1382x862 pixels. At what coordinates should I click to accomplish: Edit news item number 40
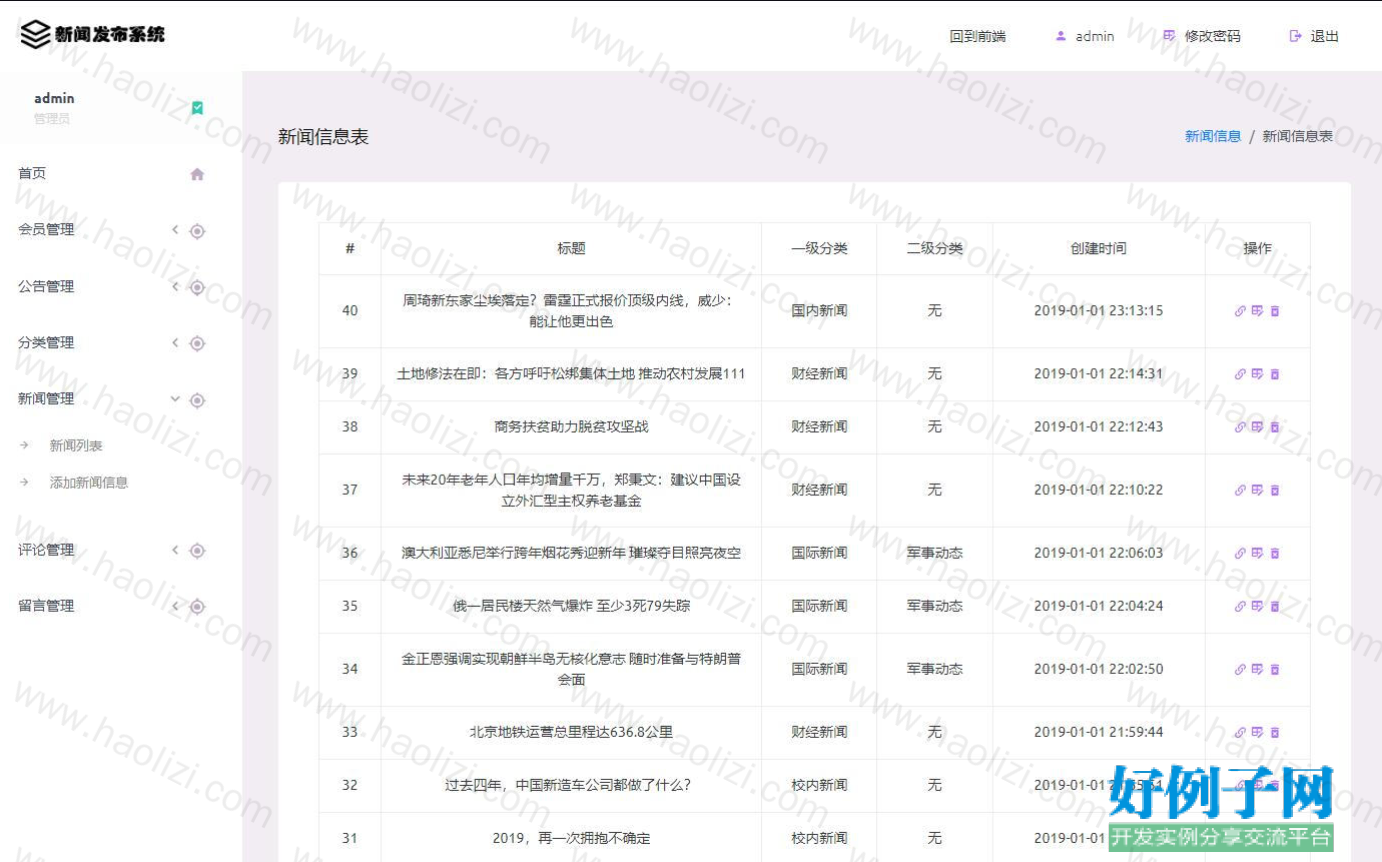coord(1257,311)
